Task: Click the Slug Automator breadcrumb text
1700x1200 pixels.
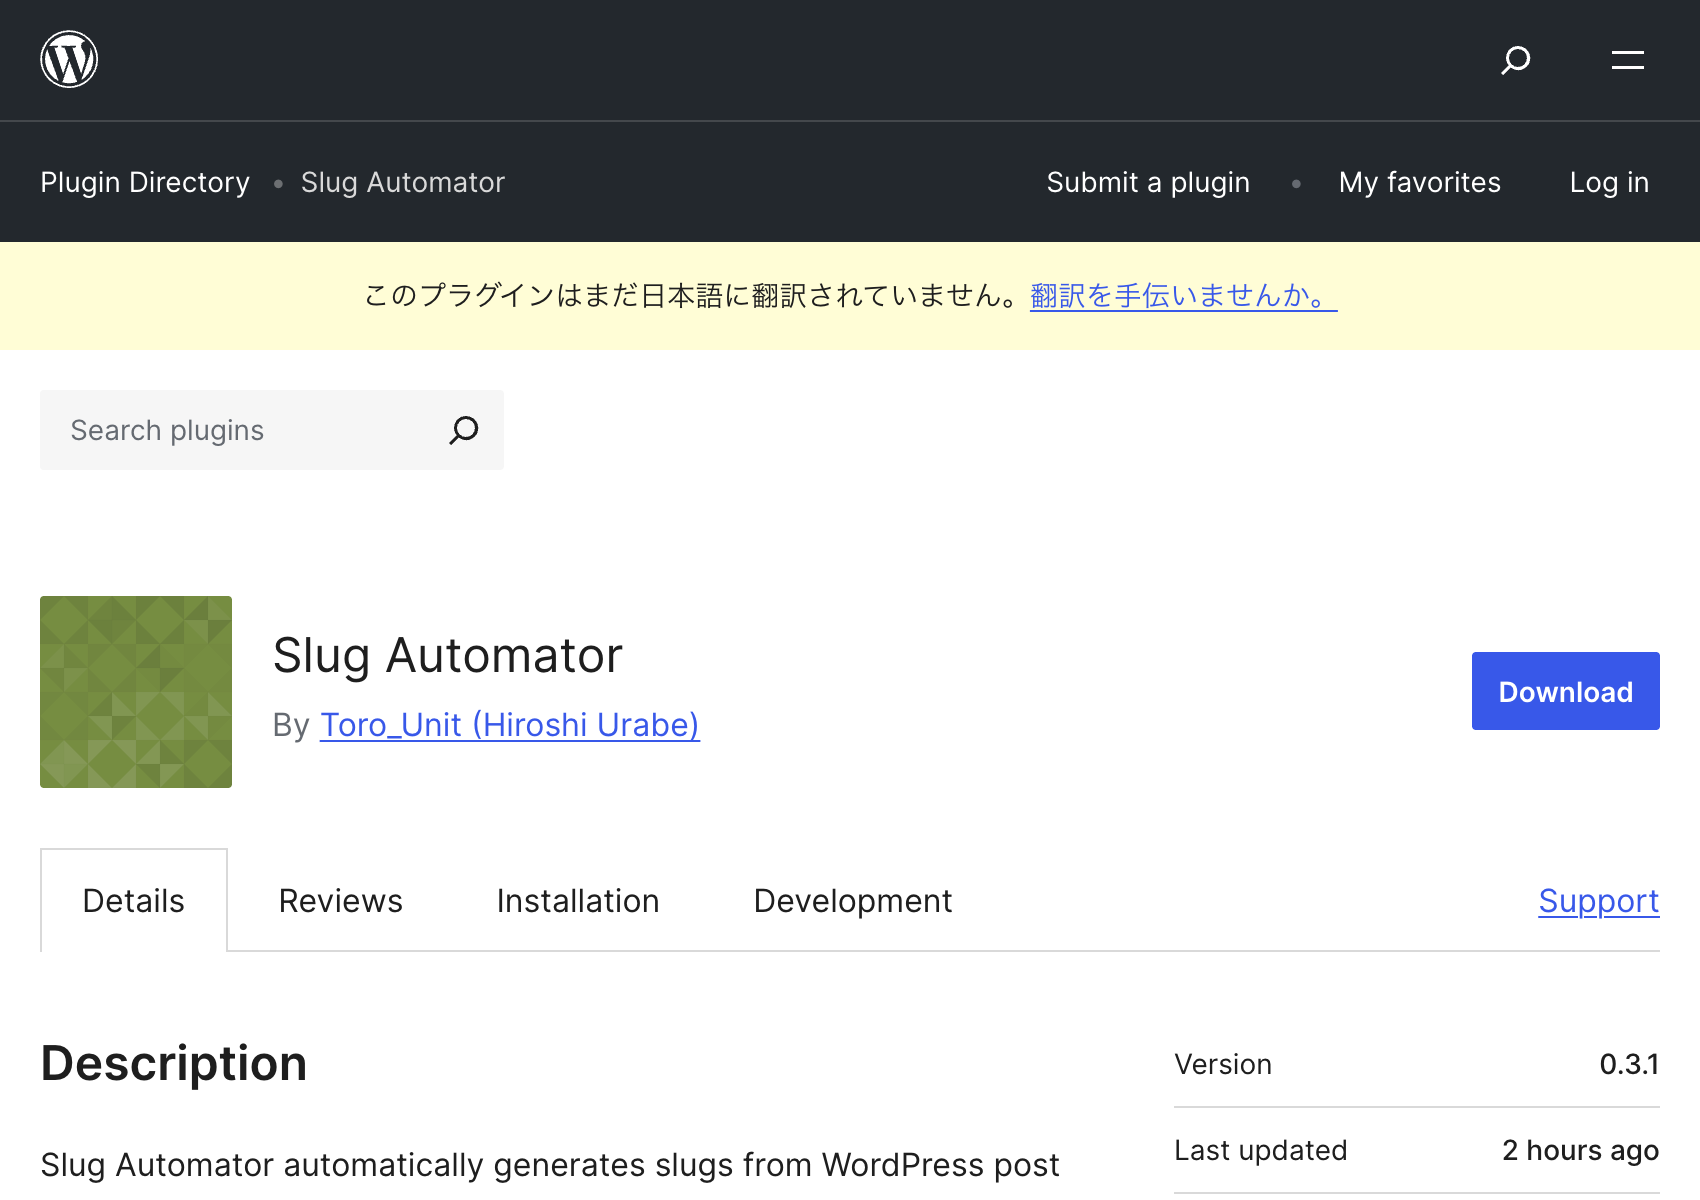Action: (403, 182)
